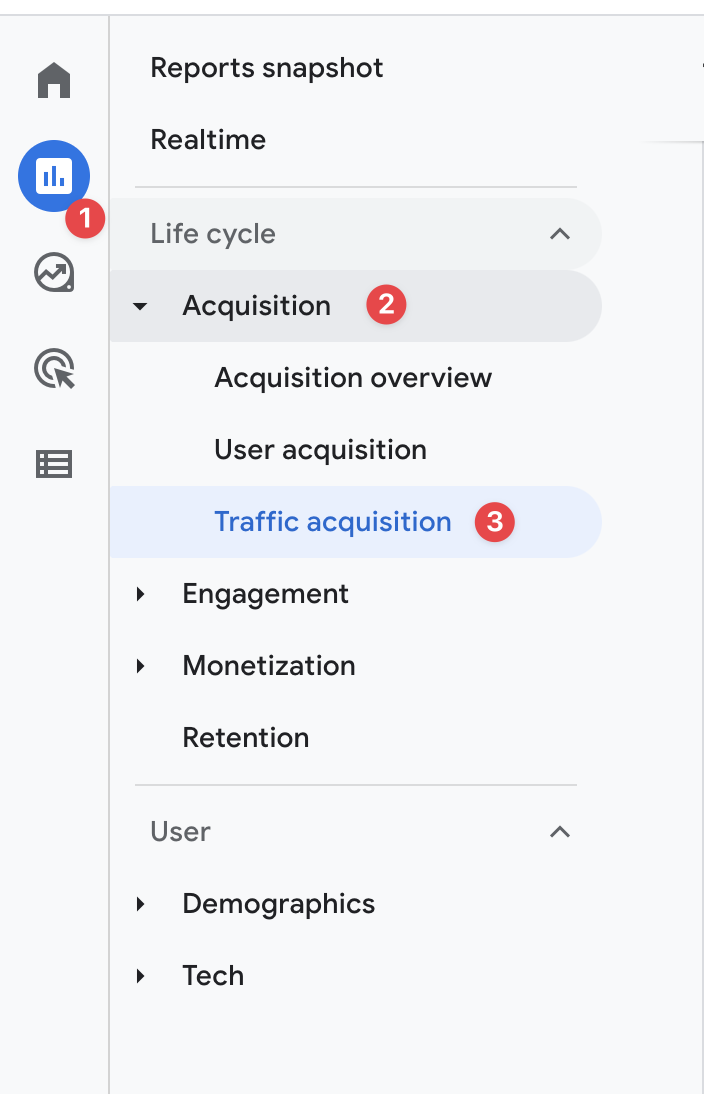704x1094 pixels.
Task: Collapse the Life cycle section chevron
Action: tap(560, 234)
